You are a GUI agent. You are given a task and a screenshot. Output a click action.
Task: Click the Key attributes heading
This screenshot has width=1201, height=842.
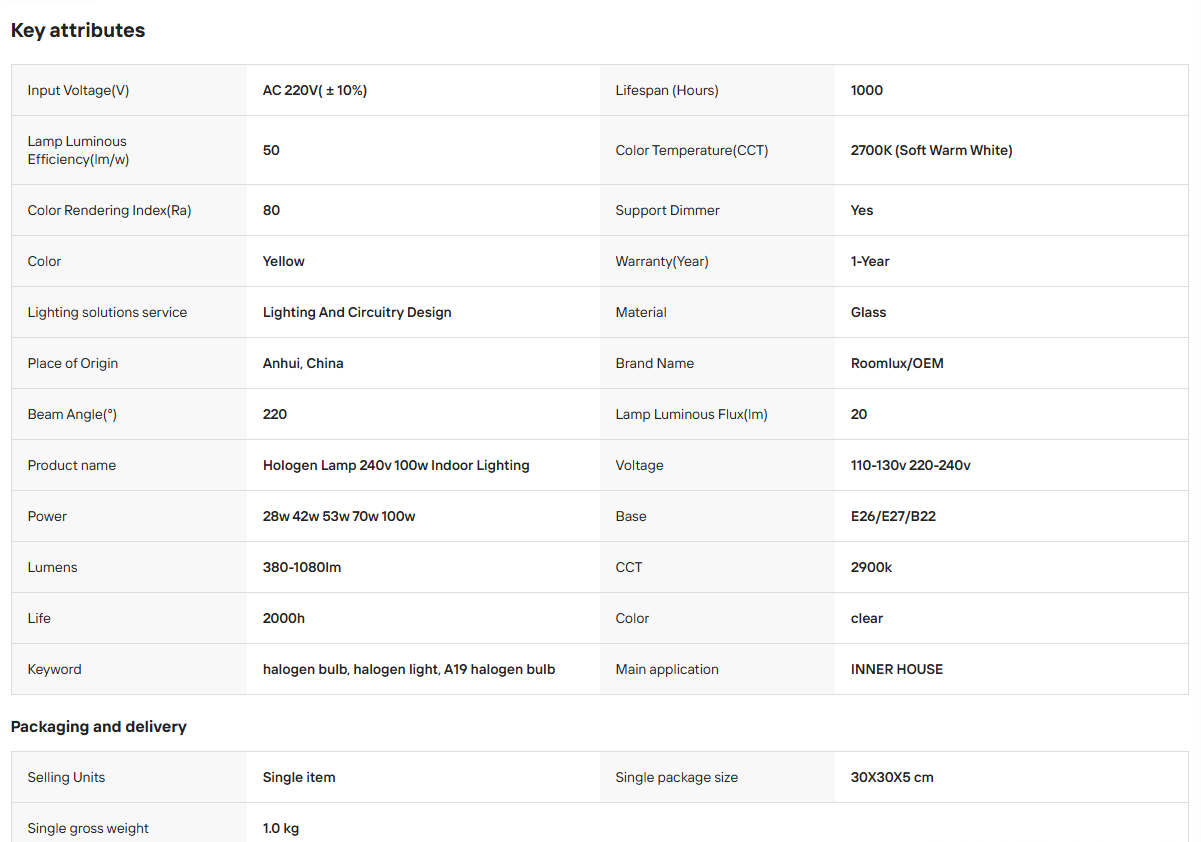click(78, 30)
